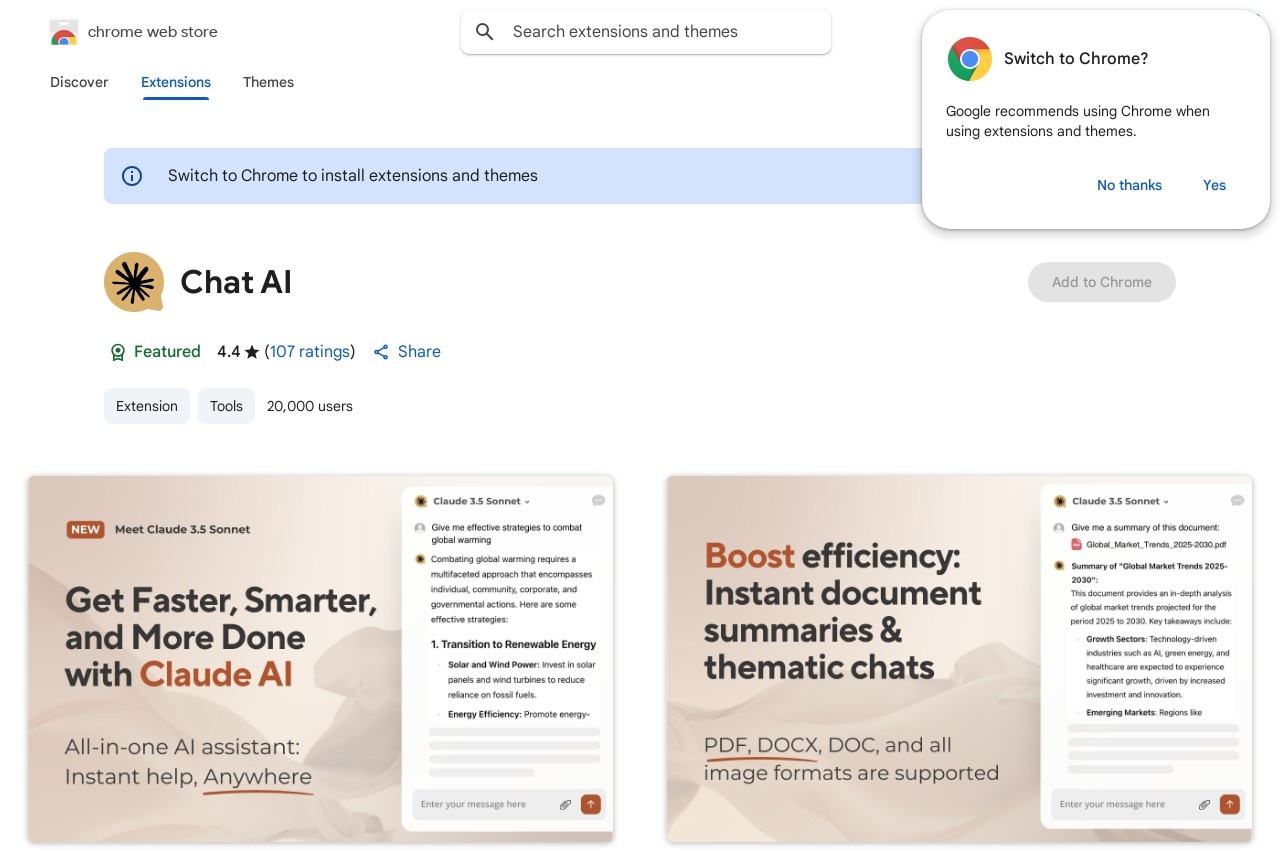This screenshot has width=1280, height=853.
Task: Click the Tools category chip
Action: pos(226,406)
